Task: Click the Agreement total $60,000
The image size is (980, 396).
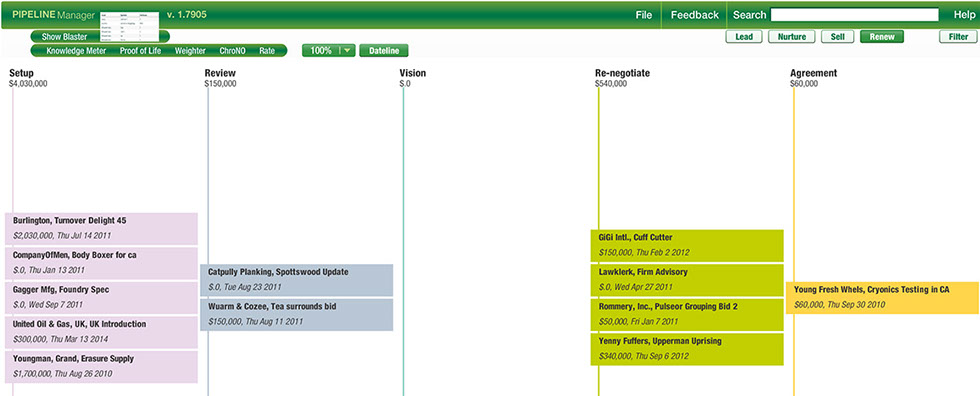Action: 804,84
